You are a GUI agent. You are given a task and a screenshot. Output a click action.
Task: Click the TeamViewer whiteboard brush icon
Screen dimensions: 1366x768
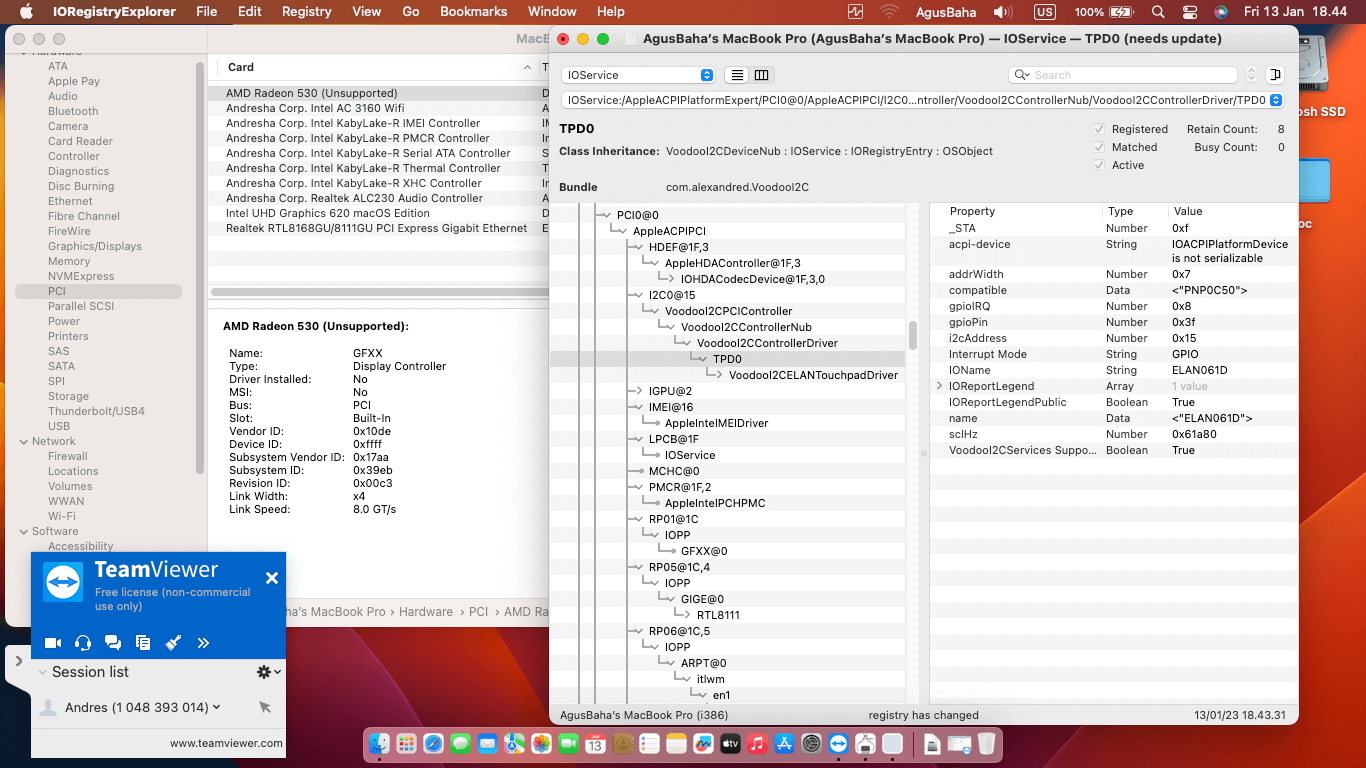click(173, 643)
